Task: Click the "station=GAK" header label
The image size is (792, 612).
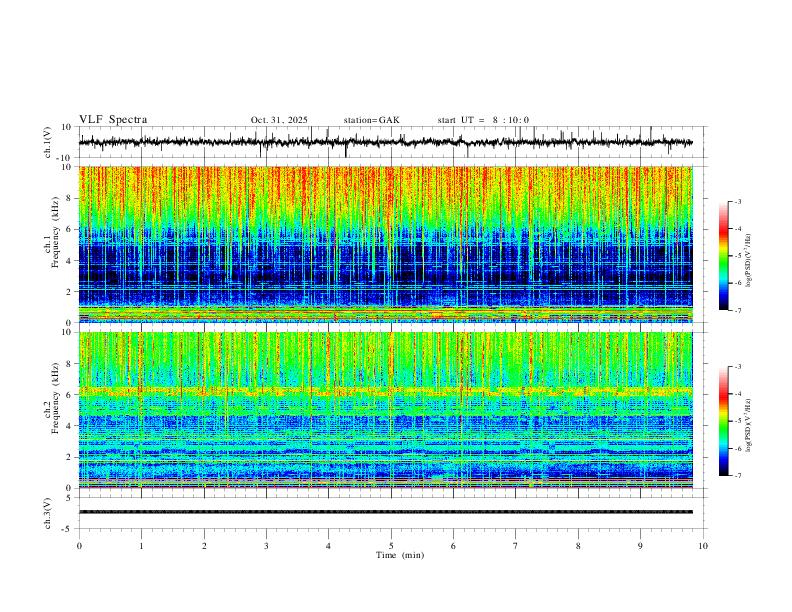Action: pyautogui.click(x=371, y=120)
